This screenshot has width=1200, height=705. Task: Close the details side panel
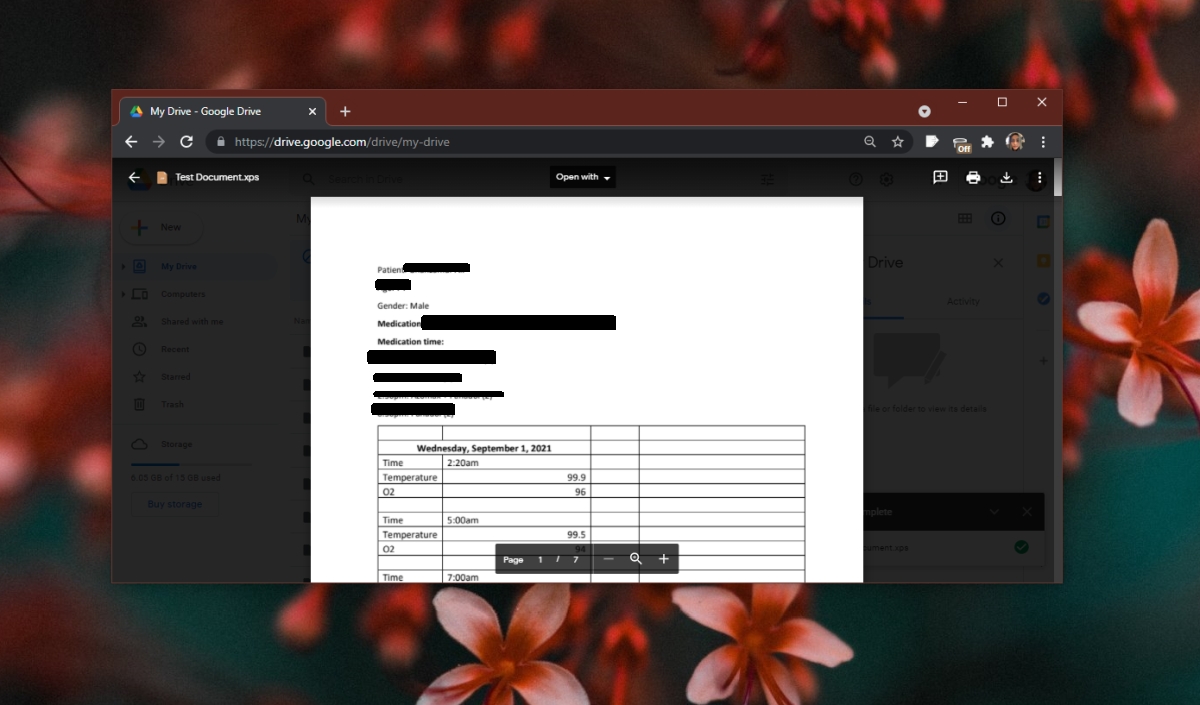pyautogui.click(x=998, y=262)
